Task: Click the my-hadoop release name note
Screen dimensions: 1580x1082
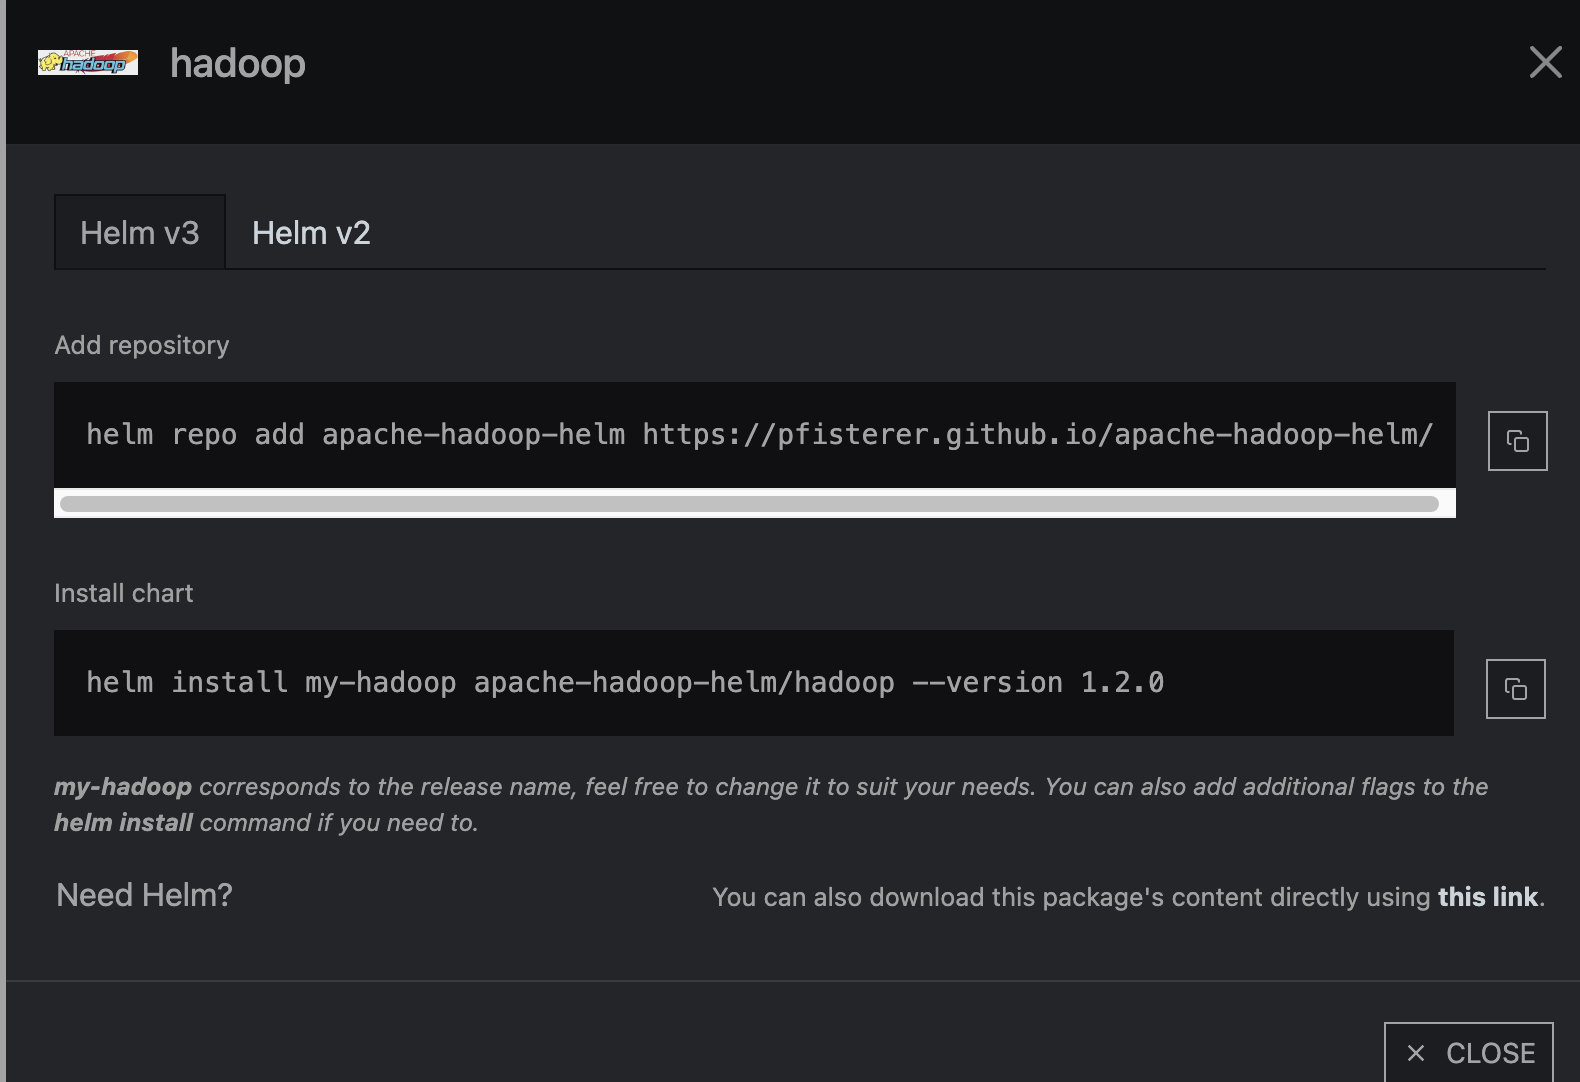Action: tap(771, 805)
